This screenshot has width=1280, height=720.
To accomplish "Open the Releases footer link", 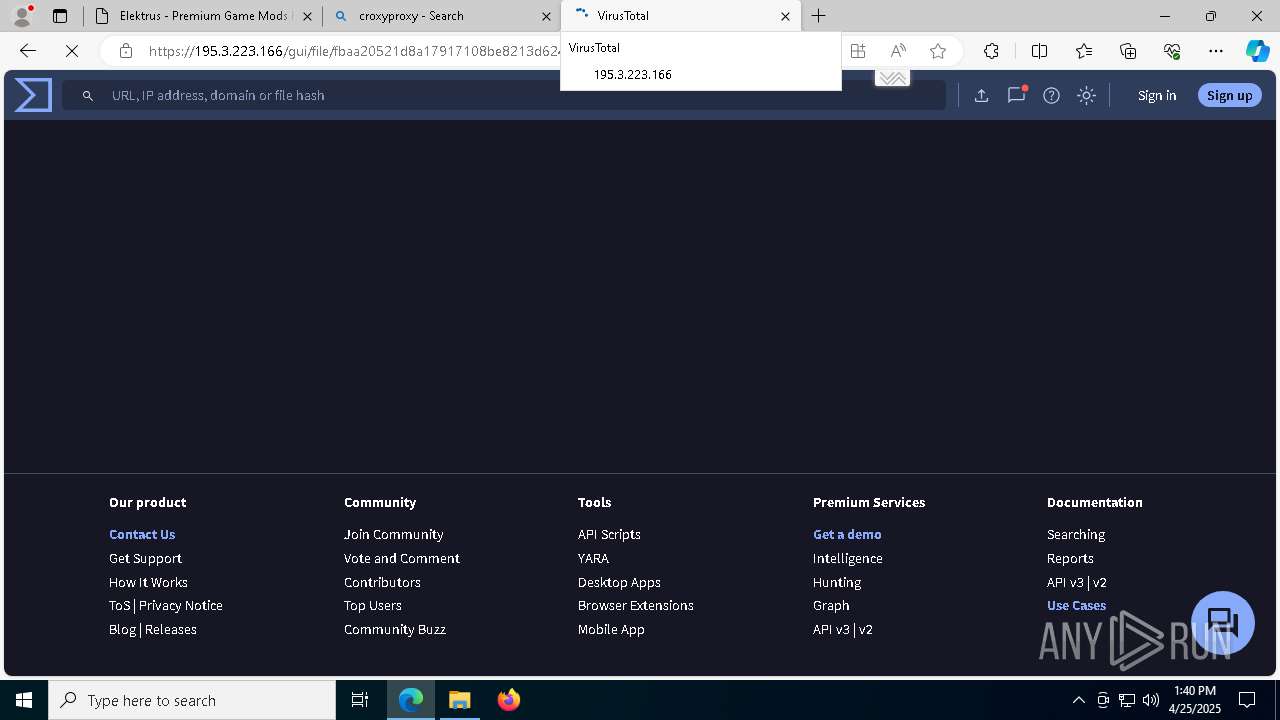I will click(171, 629).
